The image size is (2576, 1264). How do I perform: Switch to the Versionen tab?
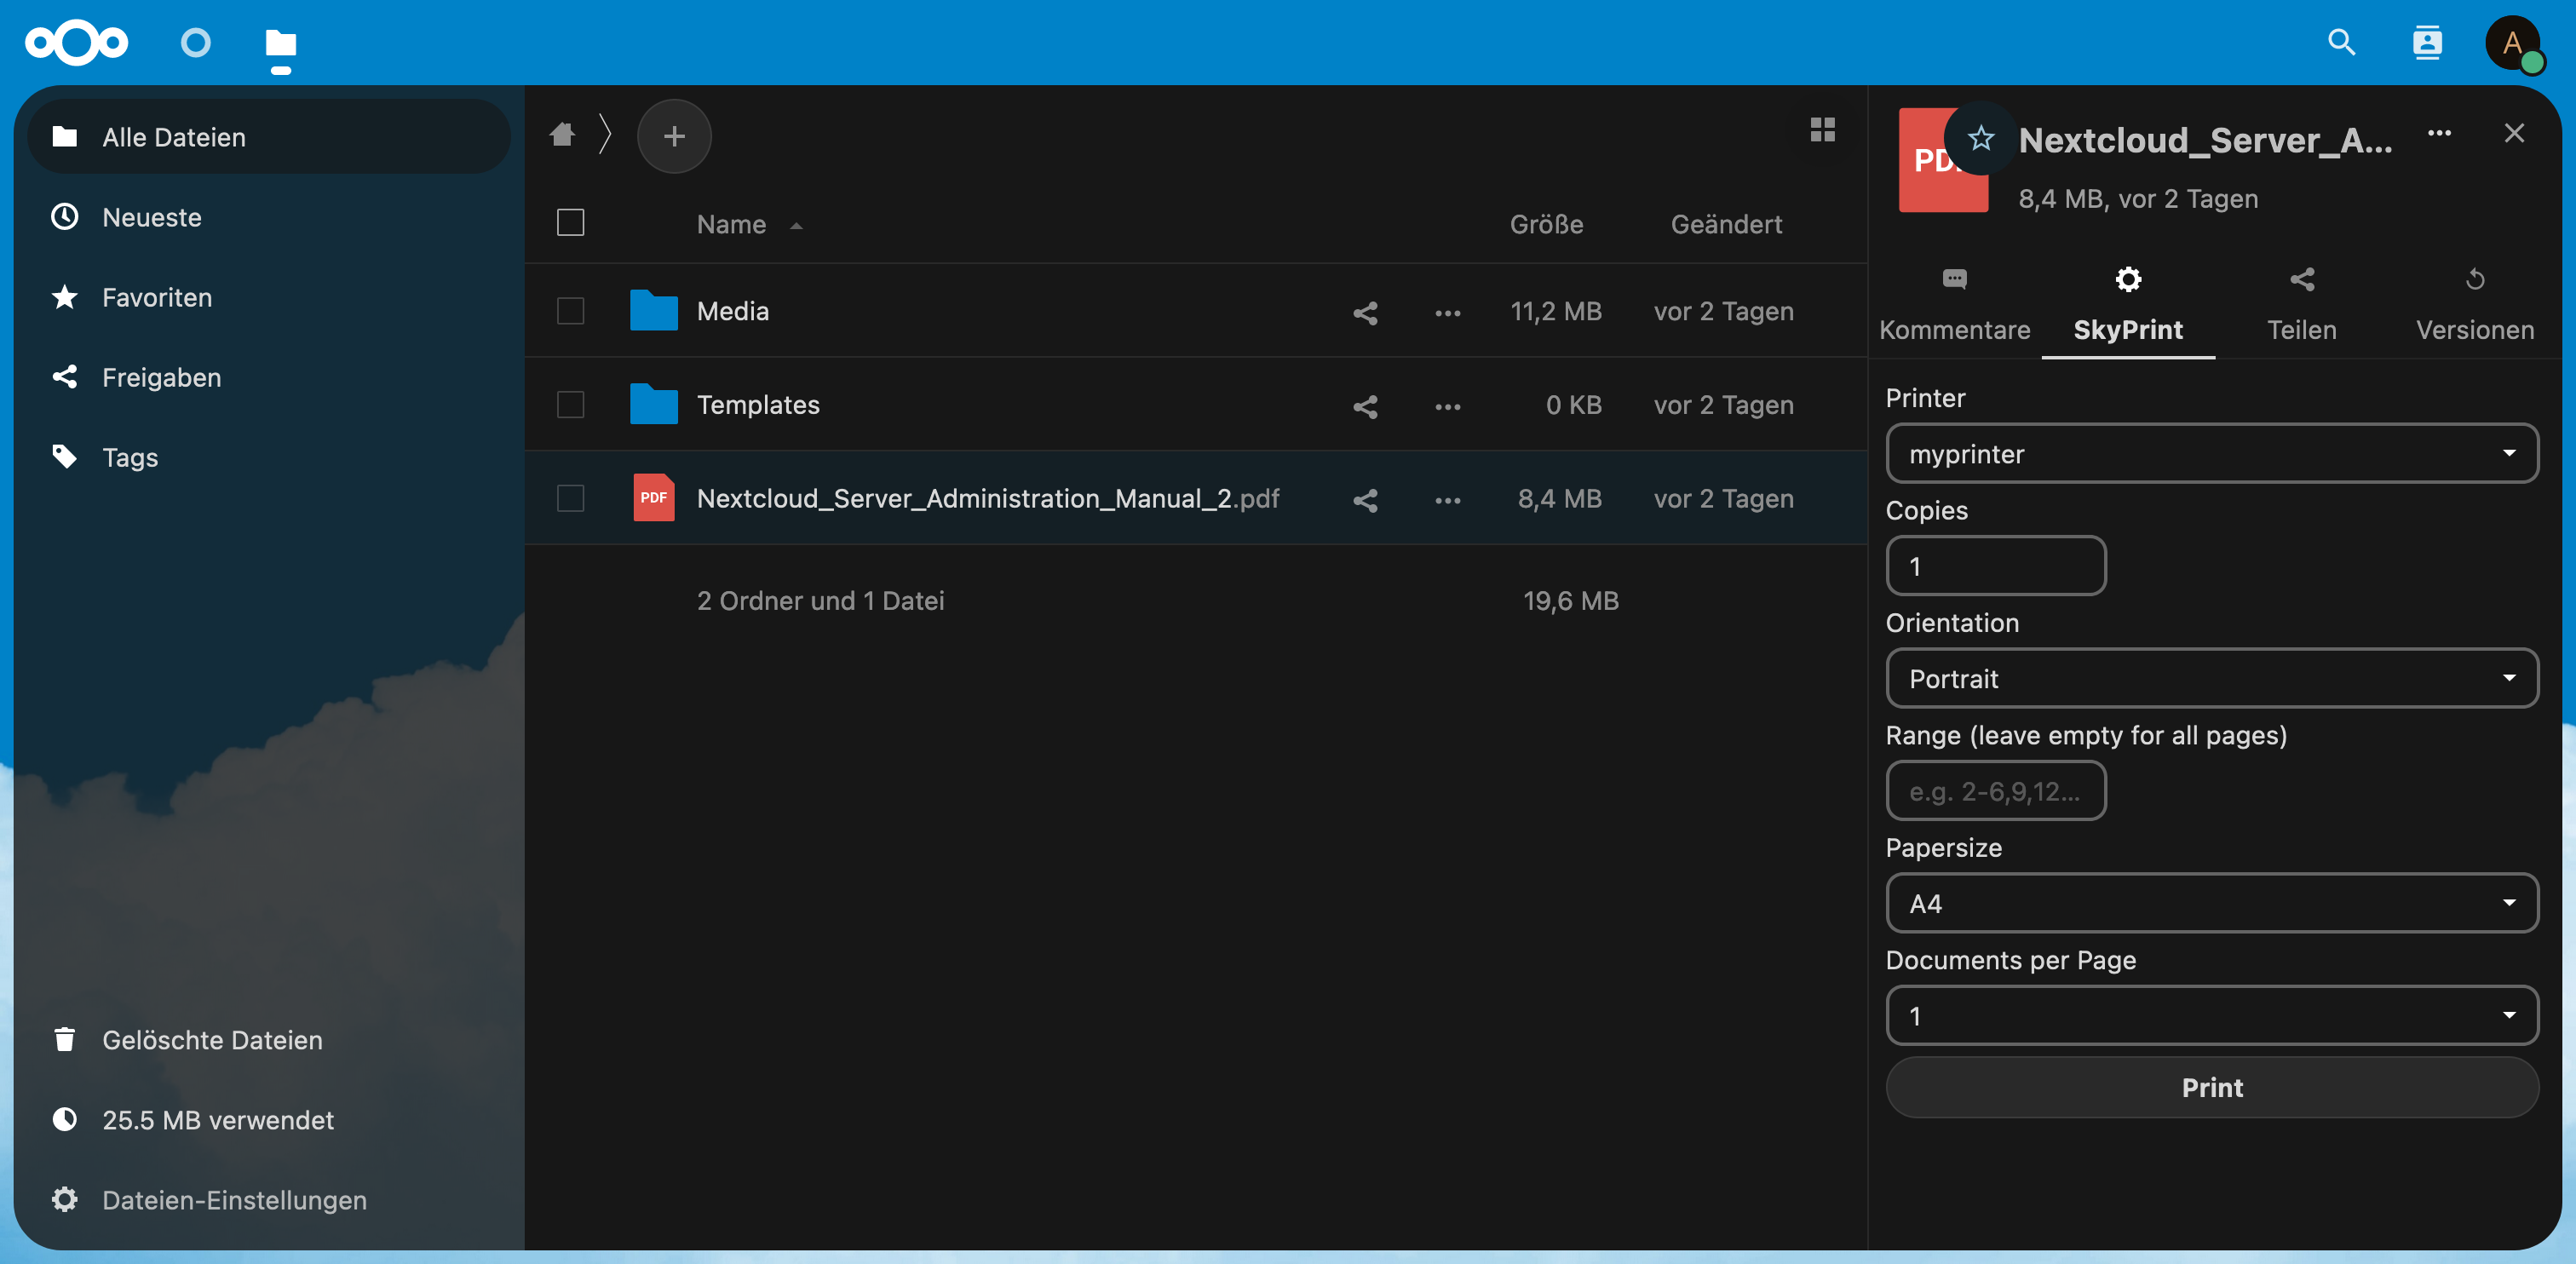(2474, 305)
